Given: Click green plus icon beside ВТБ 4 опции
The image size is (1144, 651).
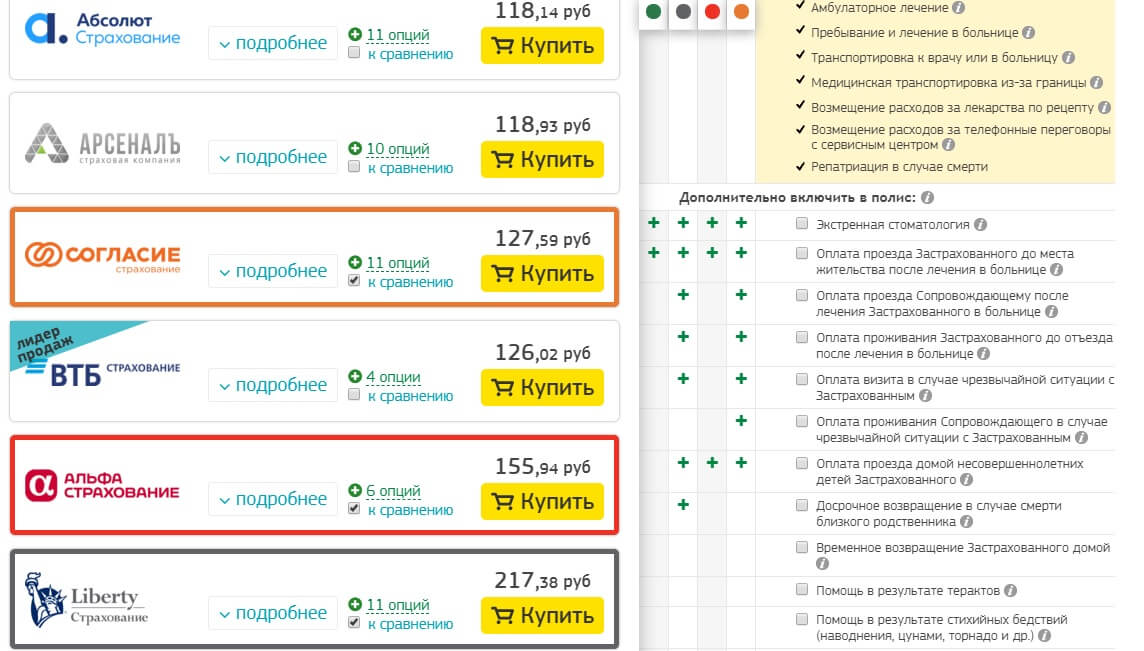Looking at the screenshot, I should (355, 376).
